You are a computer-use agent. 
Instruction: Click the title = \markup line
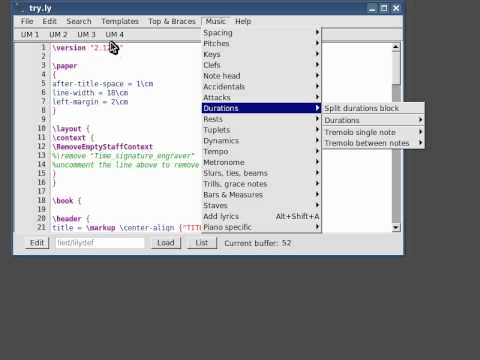point(127,228)
